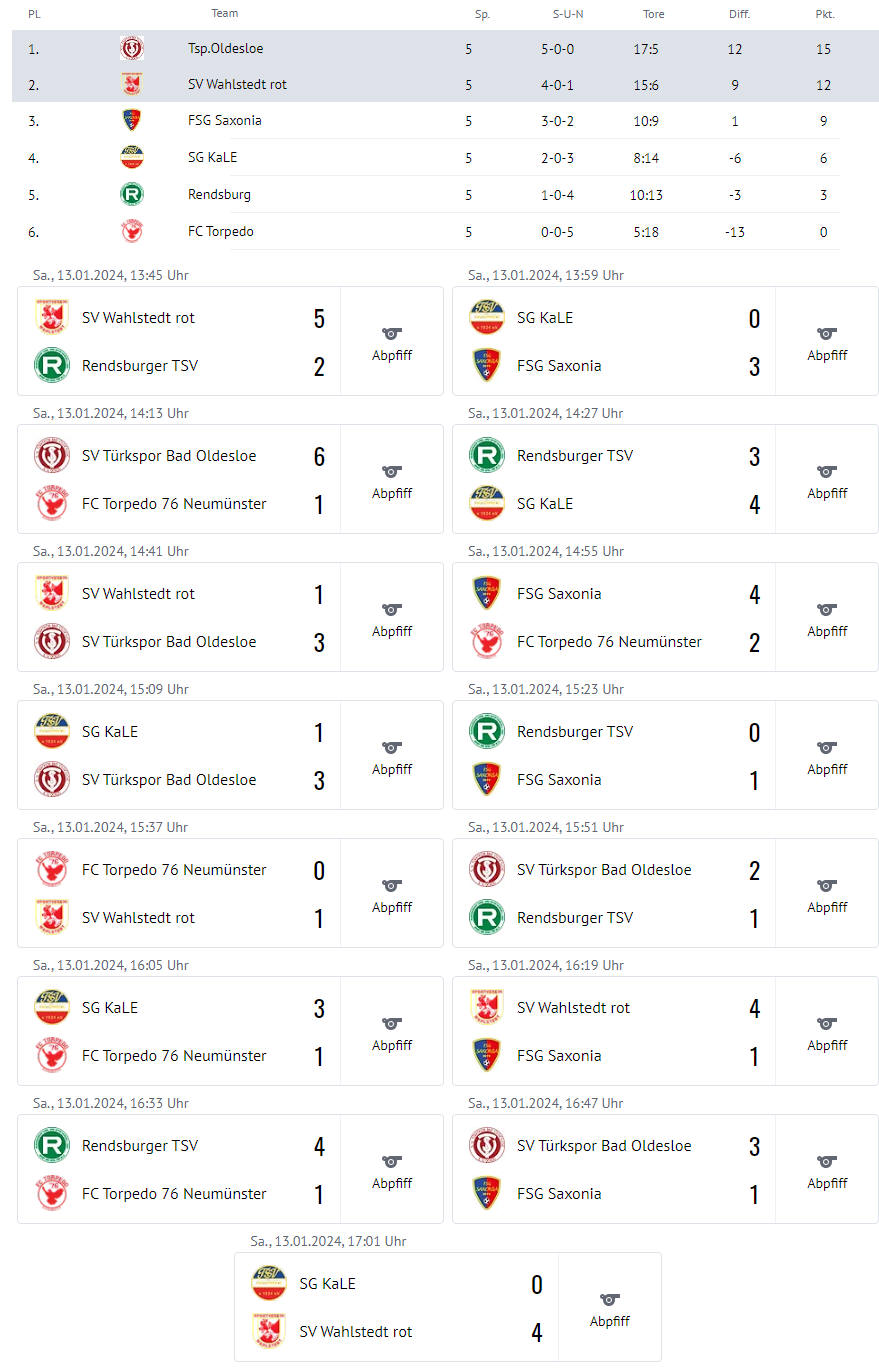This screenshot has width=879, height=1372.
Task: Click the SG KaLE crest in the 17:01 match
Action: click(269, 1284)
